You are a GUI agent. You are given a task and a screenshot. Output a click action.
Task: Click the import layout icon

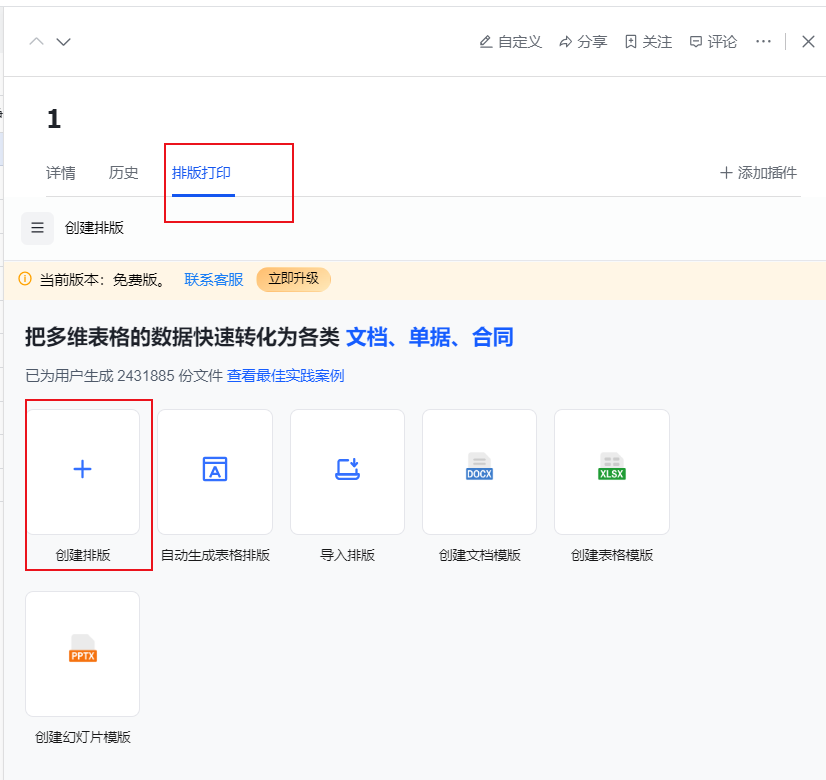pos(347,470)
